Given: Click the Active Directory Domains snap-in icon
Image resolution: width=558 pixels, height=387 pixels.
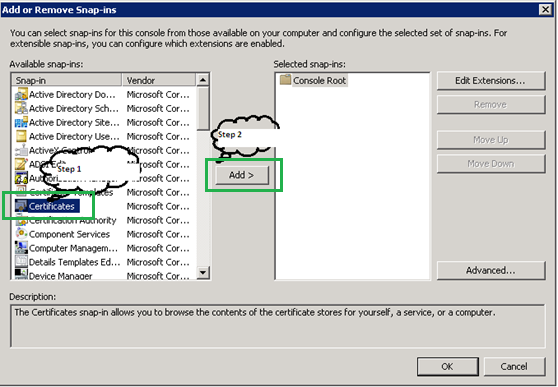Looking at the screenshot, I should [x=21, y=94].
